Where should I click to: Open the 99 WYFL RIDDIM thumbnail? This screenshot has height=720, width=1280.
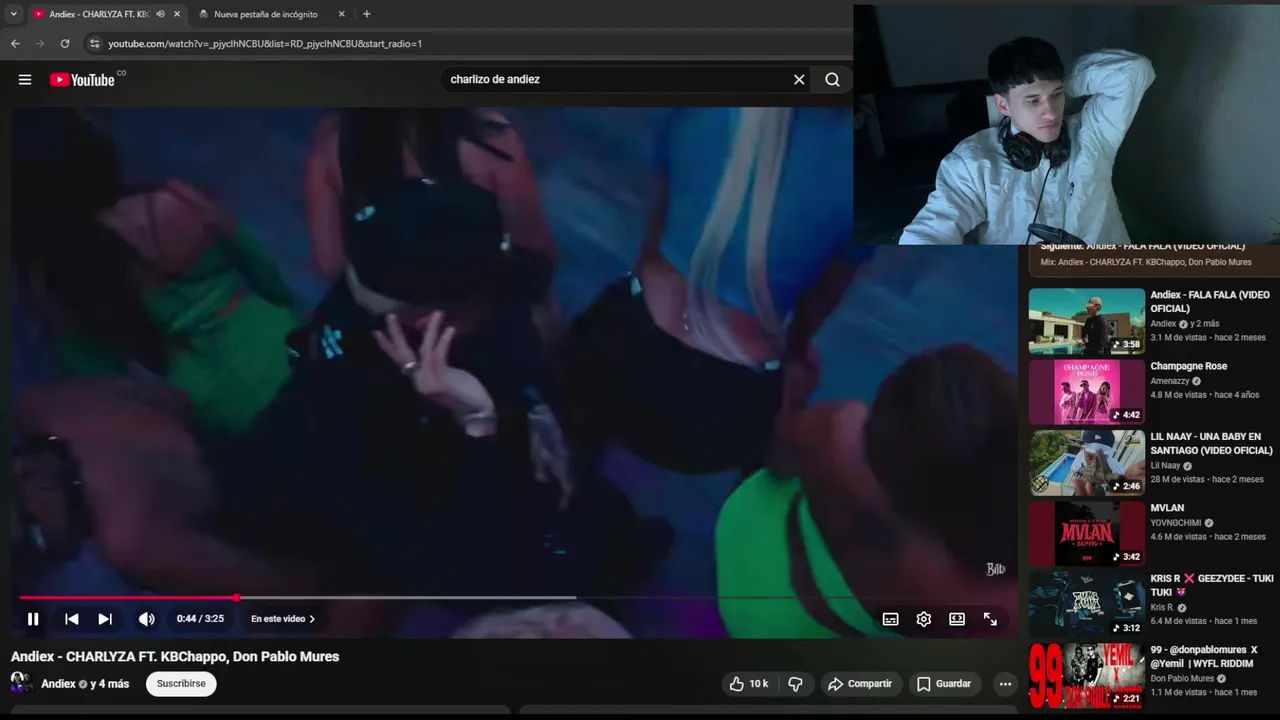point(1087,677)
